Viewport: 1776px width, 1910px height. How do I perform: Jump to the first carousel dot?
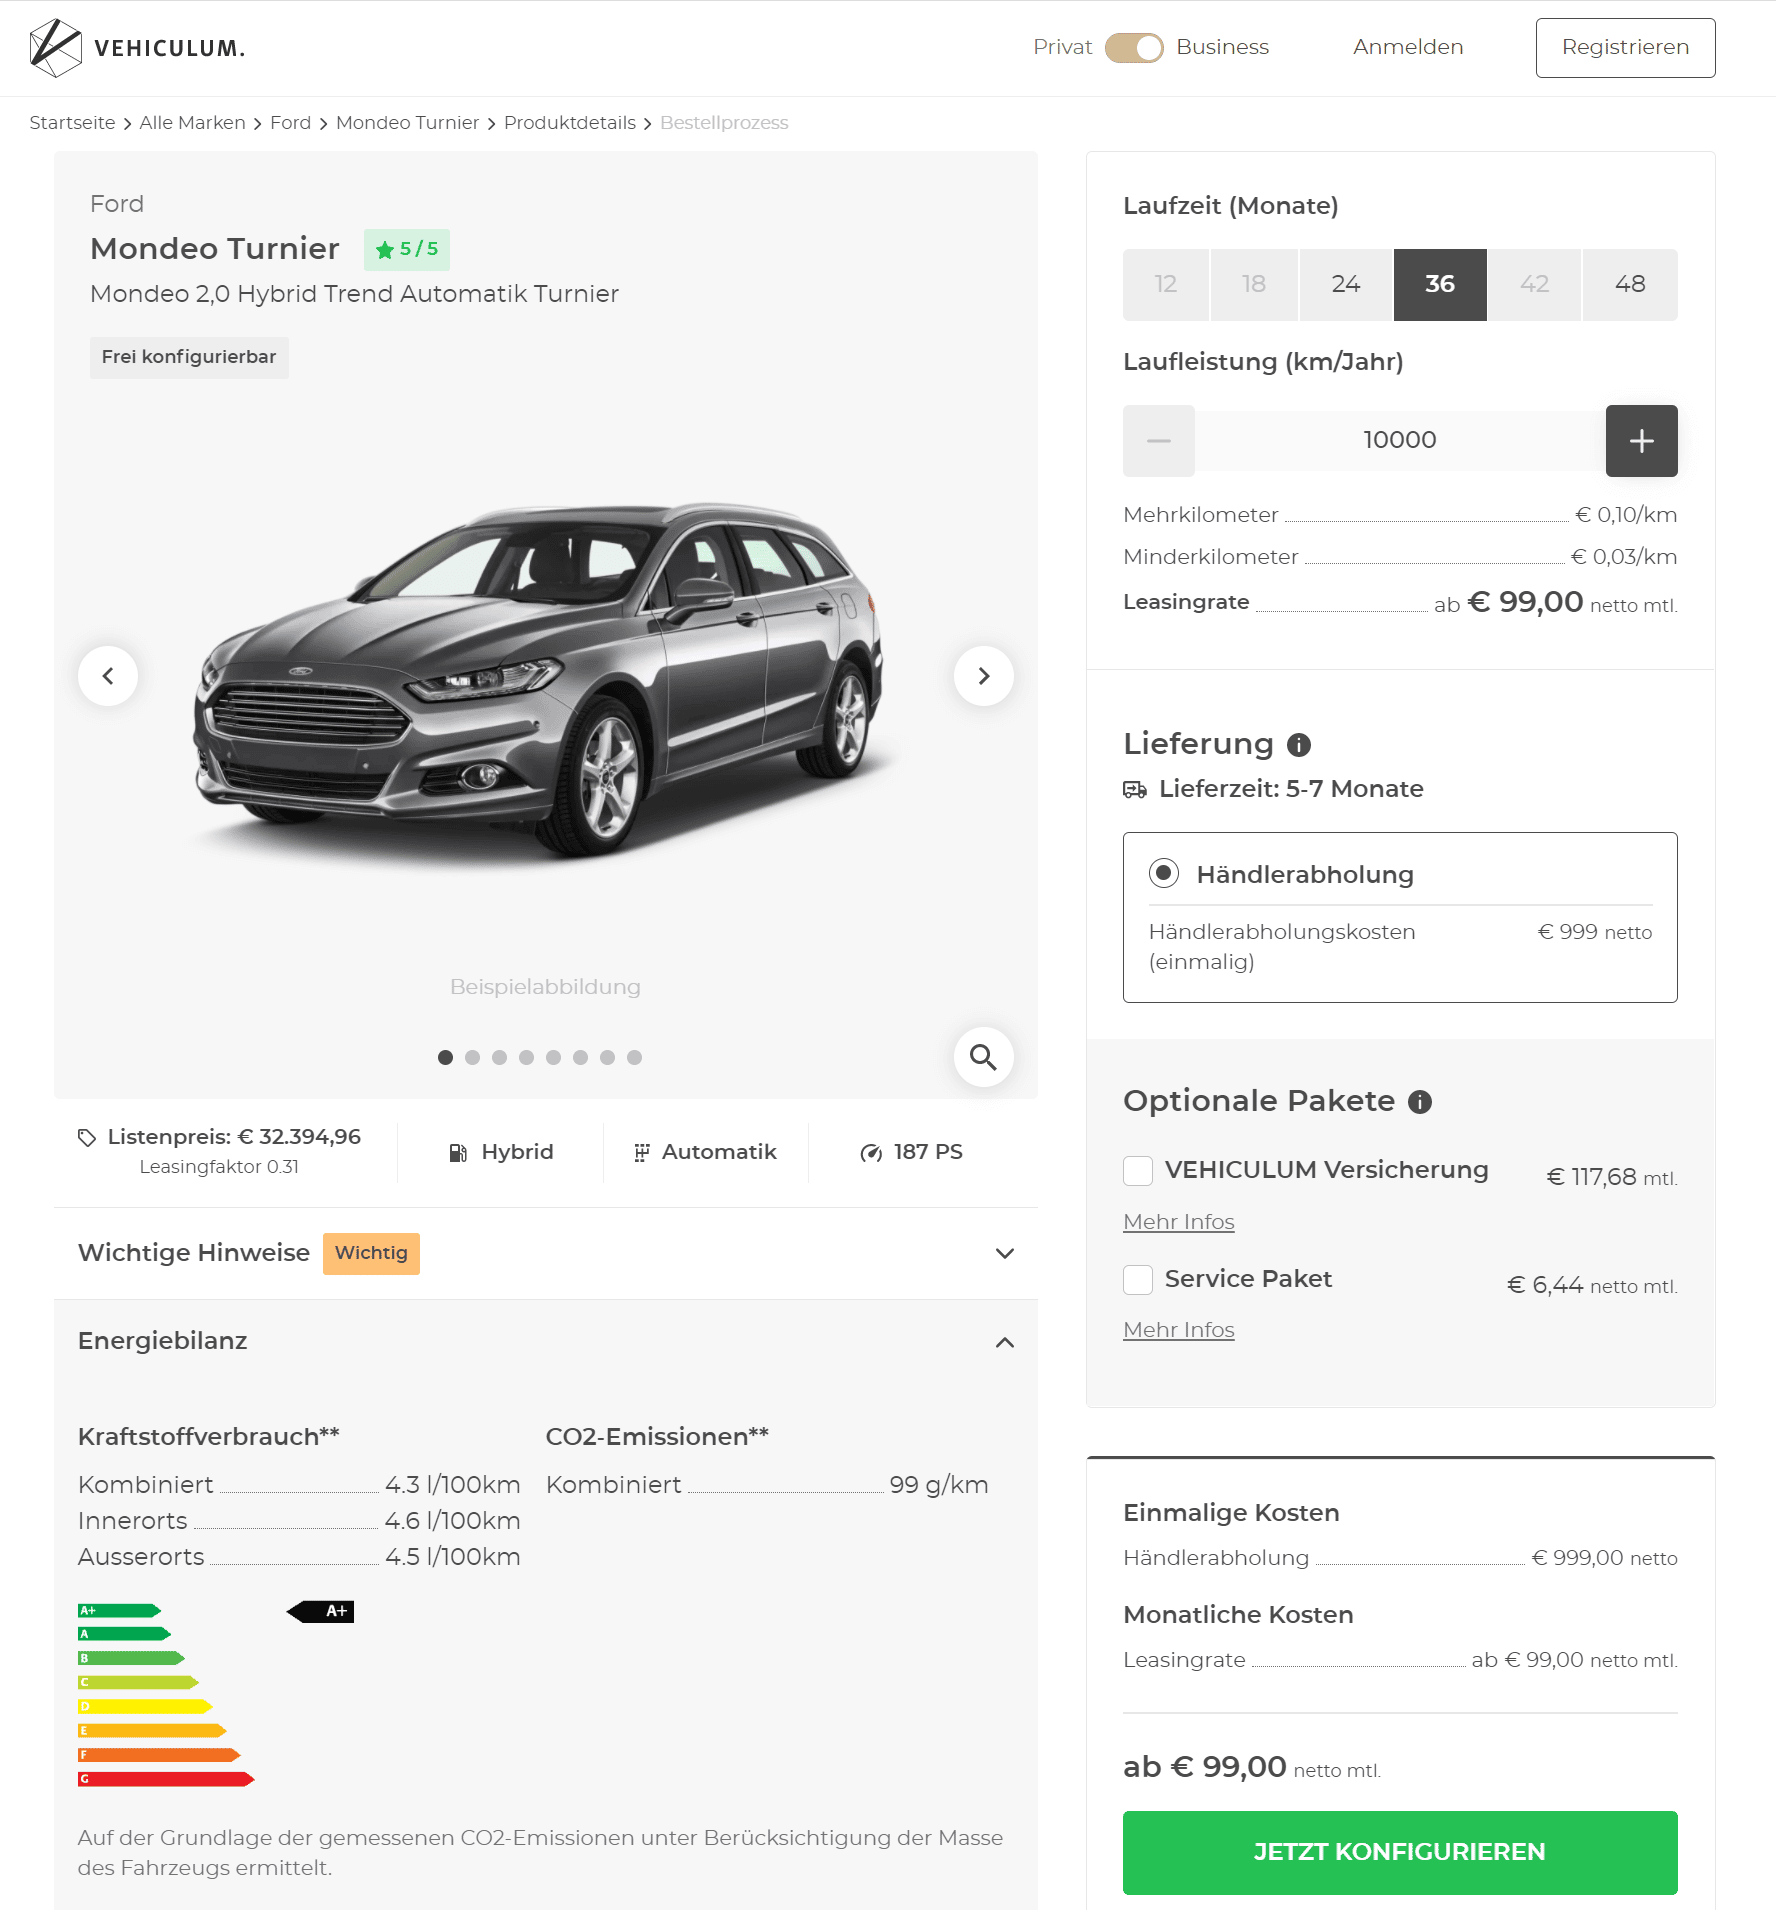click(446, 1058)
